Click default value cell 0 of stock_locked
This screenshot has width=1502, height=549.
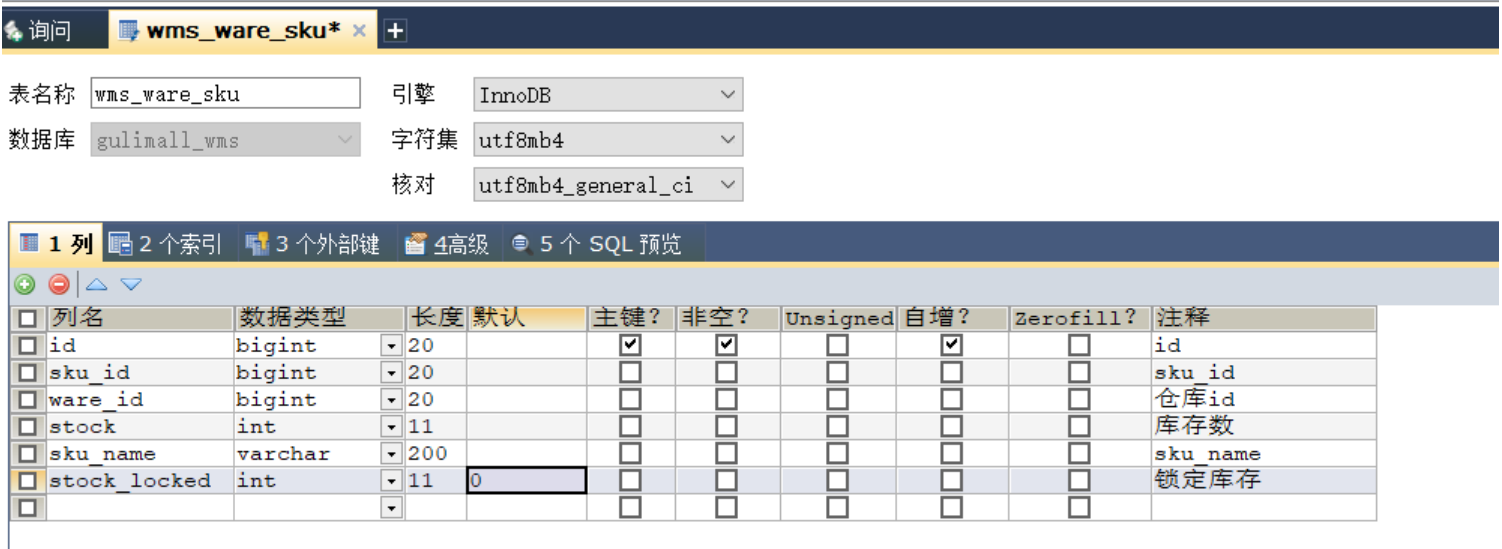click(x=526, y=481)
